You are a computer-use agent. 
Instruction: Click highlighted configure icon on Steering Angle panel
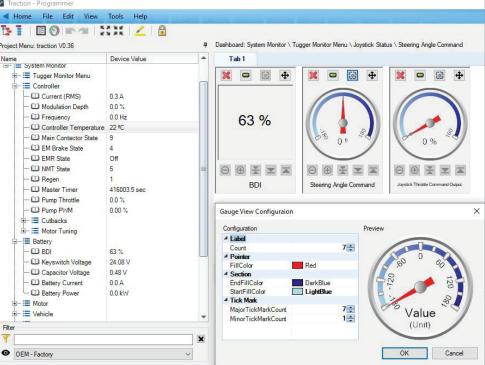tap(352, 75)
